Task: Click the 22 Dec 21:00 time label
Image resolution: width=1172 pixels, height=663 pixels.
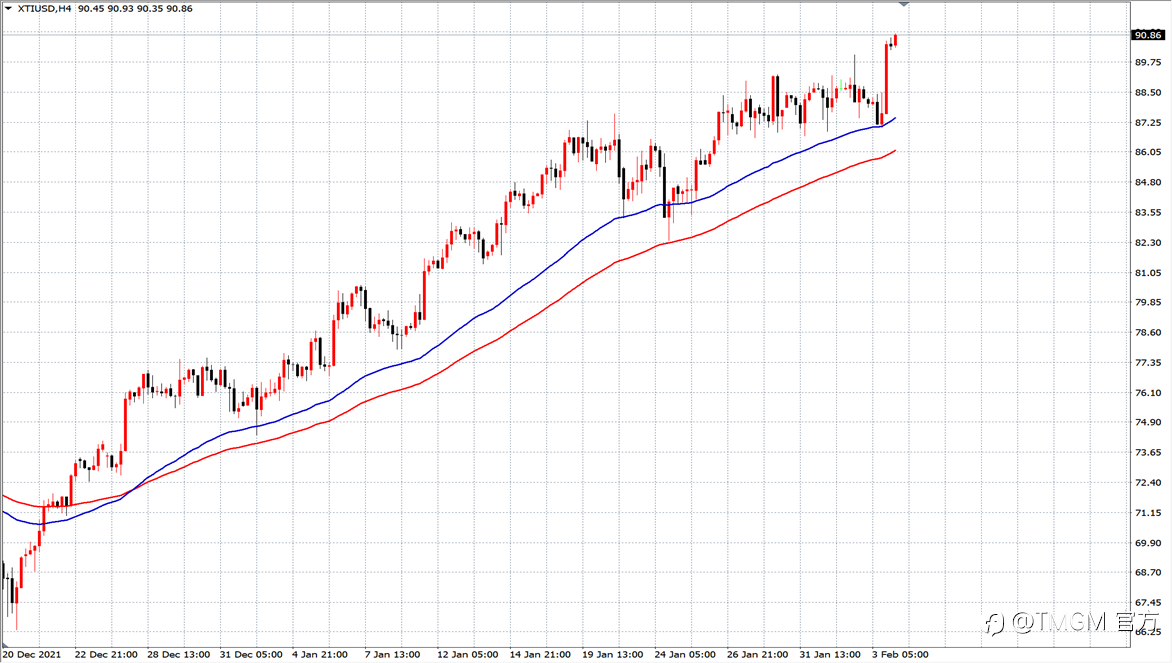Action: click(106, 655)
